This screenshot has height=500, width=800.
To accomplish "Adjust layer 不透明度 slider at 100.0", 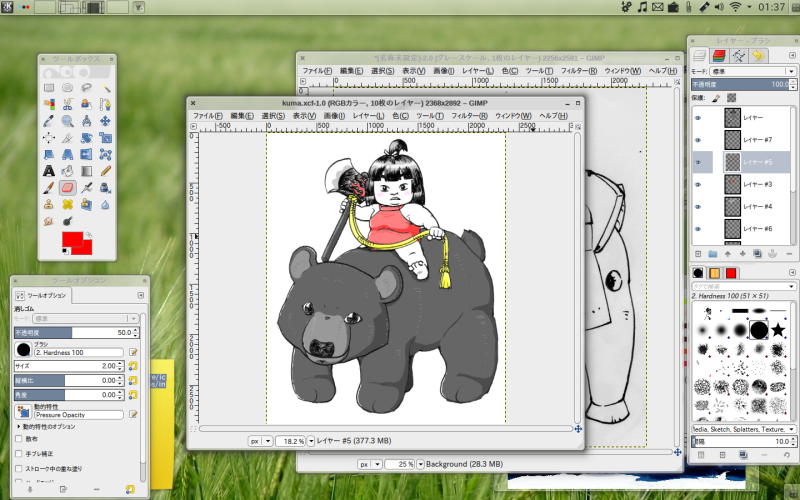I will [743, 84].
